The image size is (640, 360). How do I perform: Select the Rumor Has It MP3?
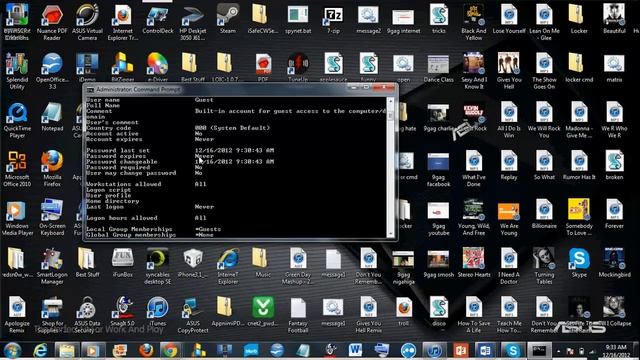(x=579, y=165)
